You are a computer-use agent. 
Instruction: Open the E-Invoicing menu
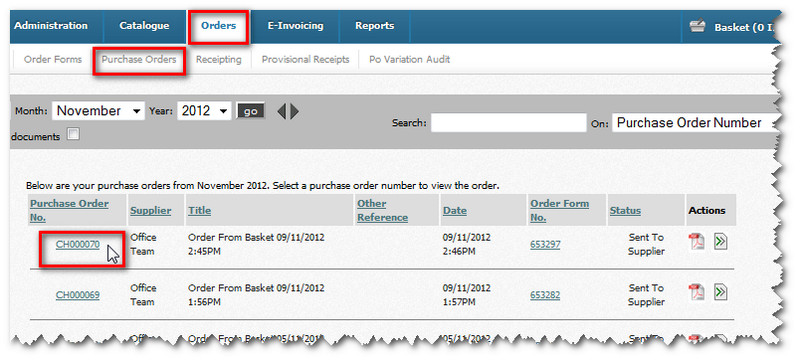[295, 25]
